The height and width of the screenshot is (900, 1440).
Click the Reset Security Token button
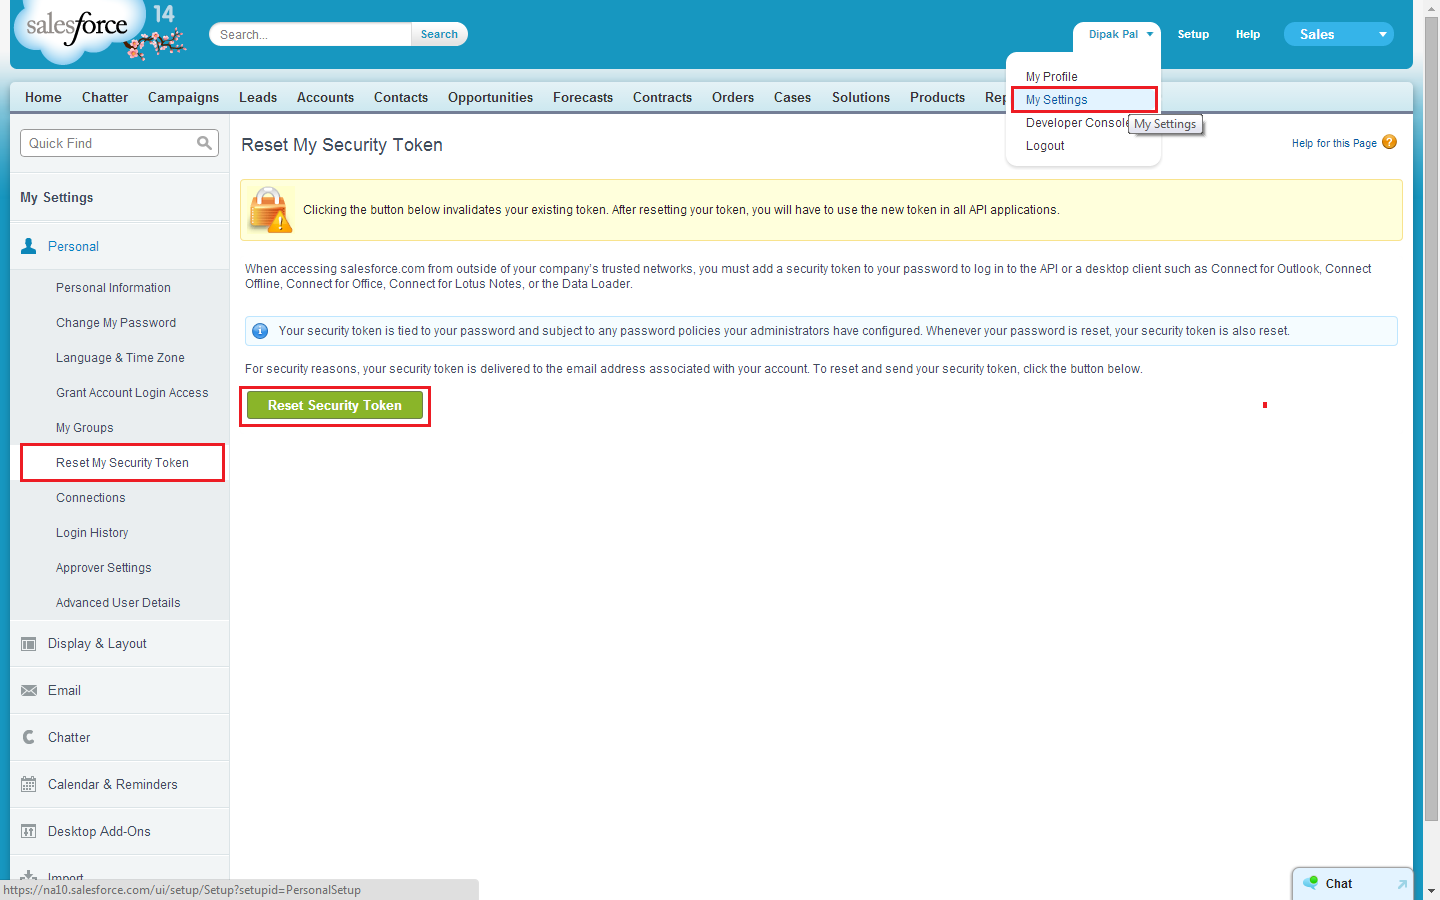click(x=335, y=405)
